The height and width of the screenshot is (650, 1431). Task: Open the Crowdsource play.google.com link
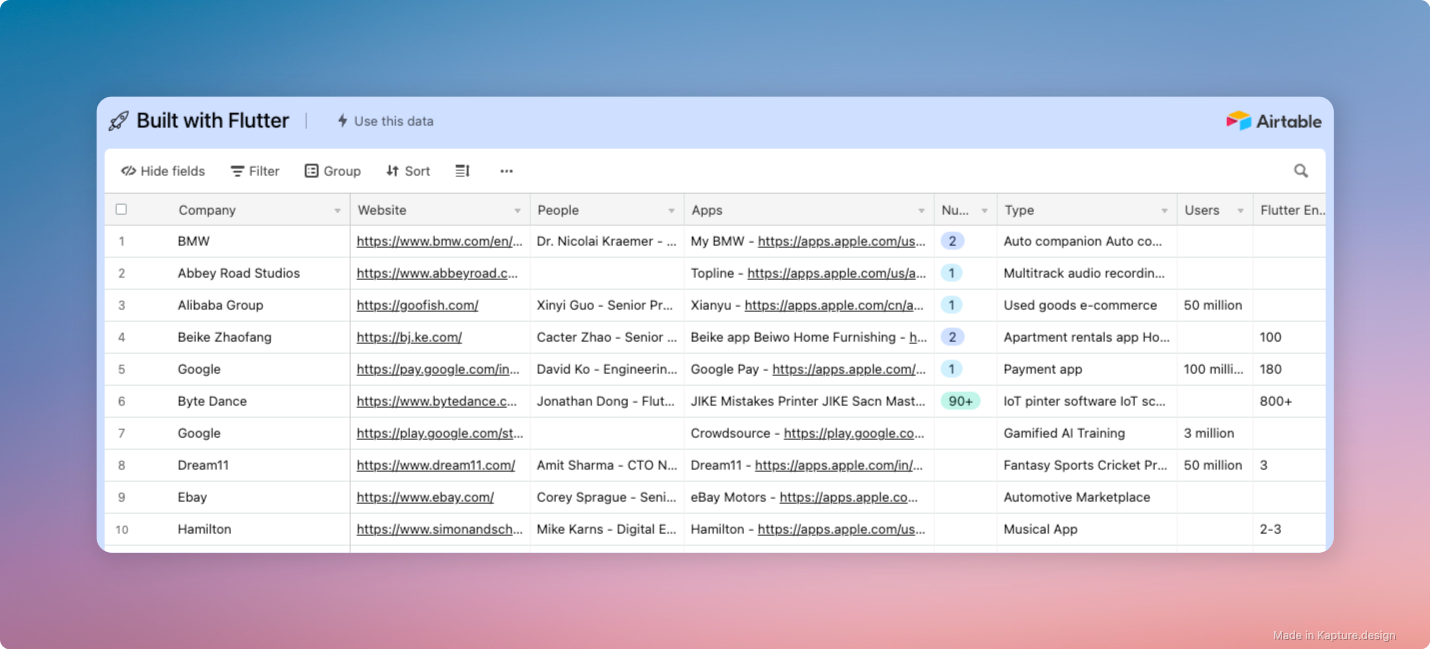[x=855, y=433]
